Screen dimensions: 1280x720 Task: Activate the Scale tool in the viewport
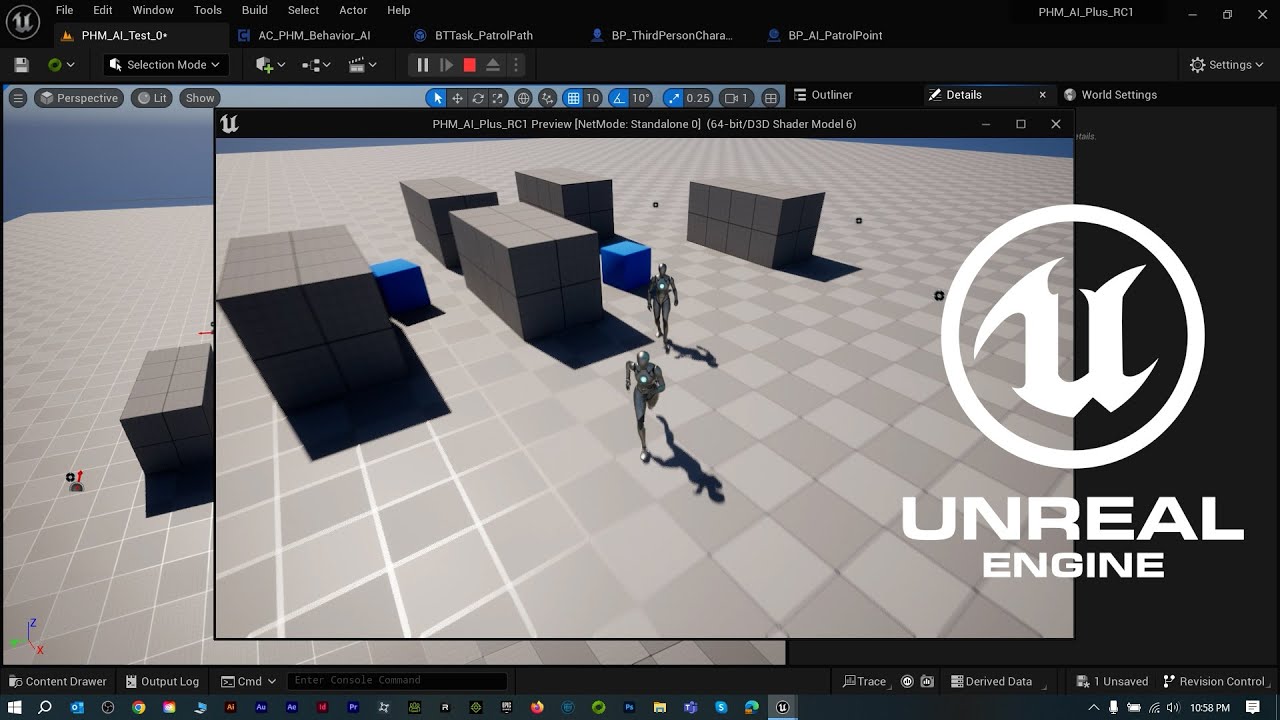(x=499, y=98)
